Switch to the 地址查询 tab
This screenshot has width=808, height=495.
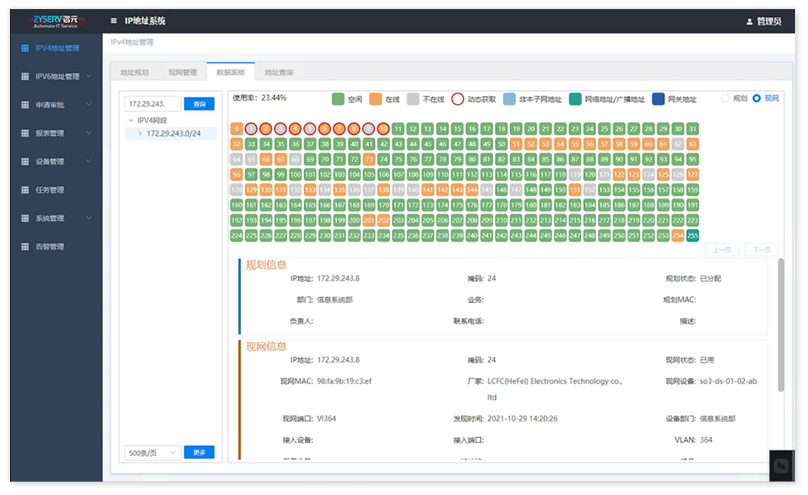(x=279, y=73)
